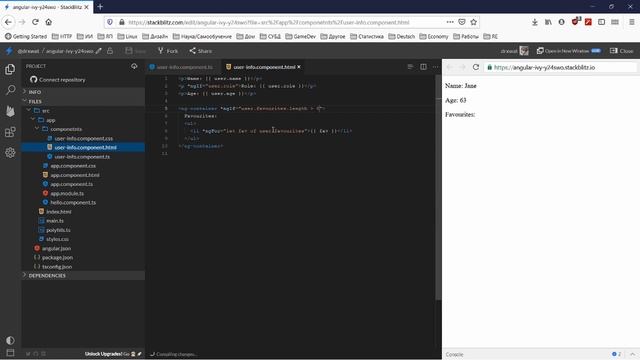Save page to Pocket
Screen dimensions: 640x360
click(x=462, y=22)
